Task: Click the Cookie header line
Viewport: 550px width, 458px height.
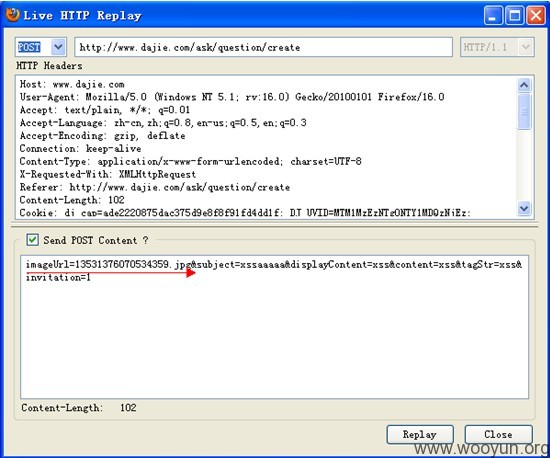Action: [x=245, y=212]
